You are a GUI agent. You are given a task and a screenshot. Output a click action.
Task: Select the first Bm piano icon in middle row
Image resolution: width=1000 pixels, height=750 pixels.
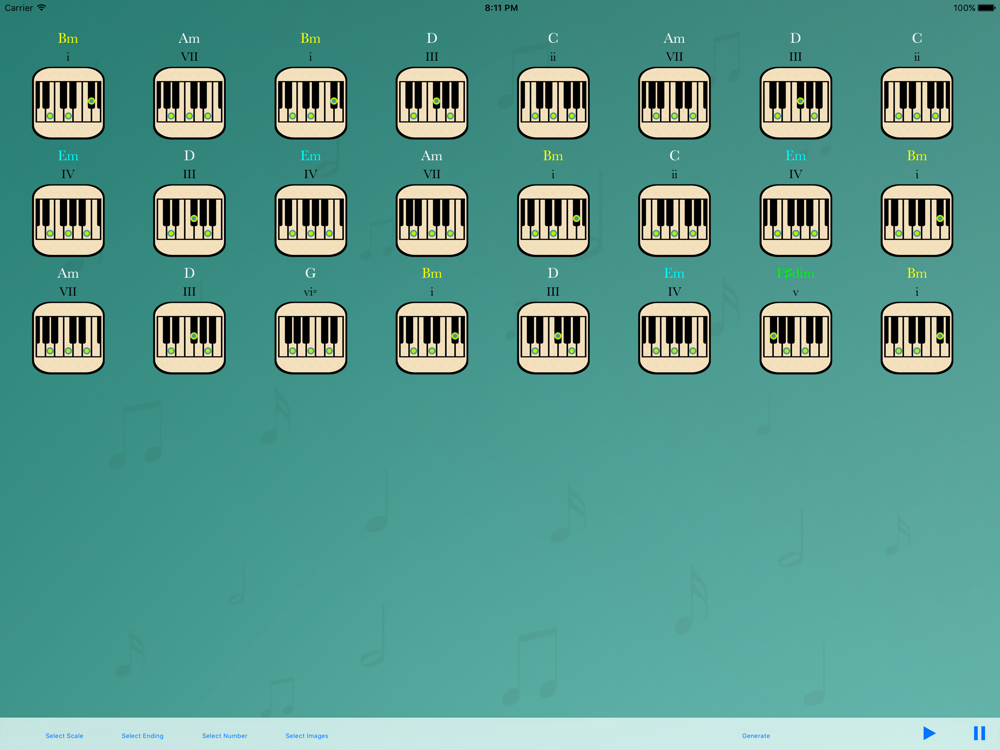coord(553,220)
